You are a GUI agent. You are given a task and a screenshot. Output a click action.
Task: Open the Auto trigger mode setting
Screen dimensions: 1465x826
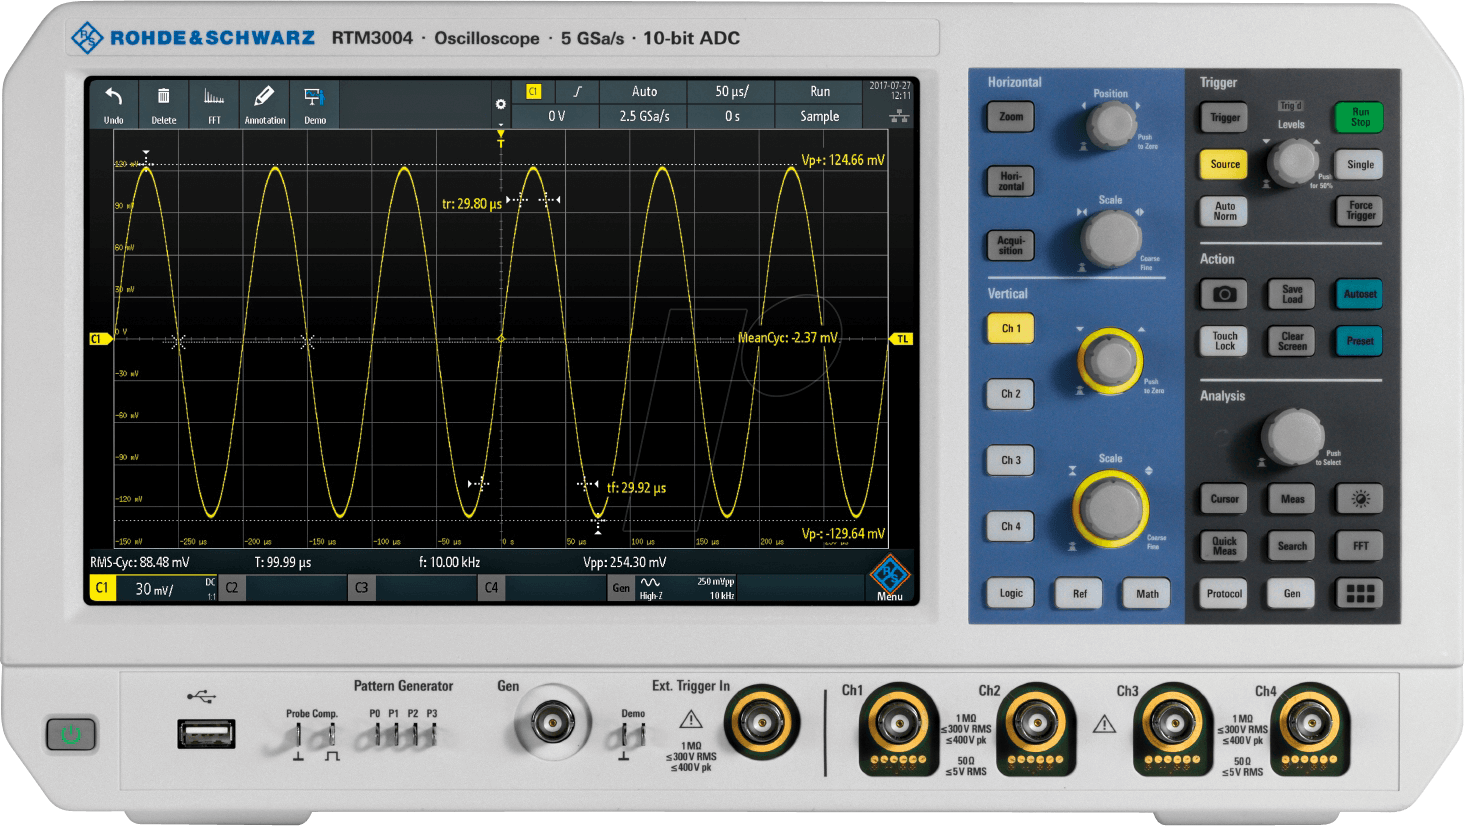pyautogui.click(x=644, y=91)
